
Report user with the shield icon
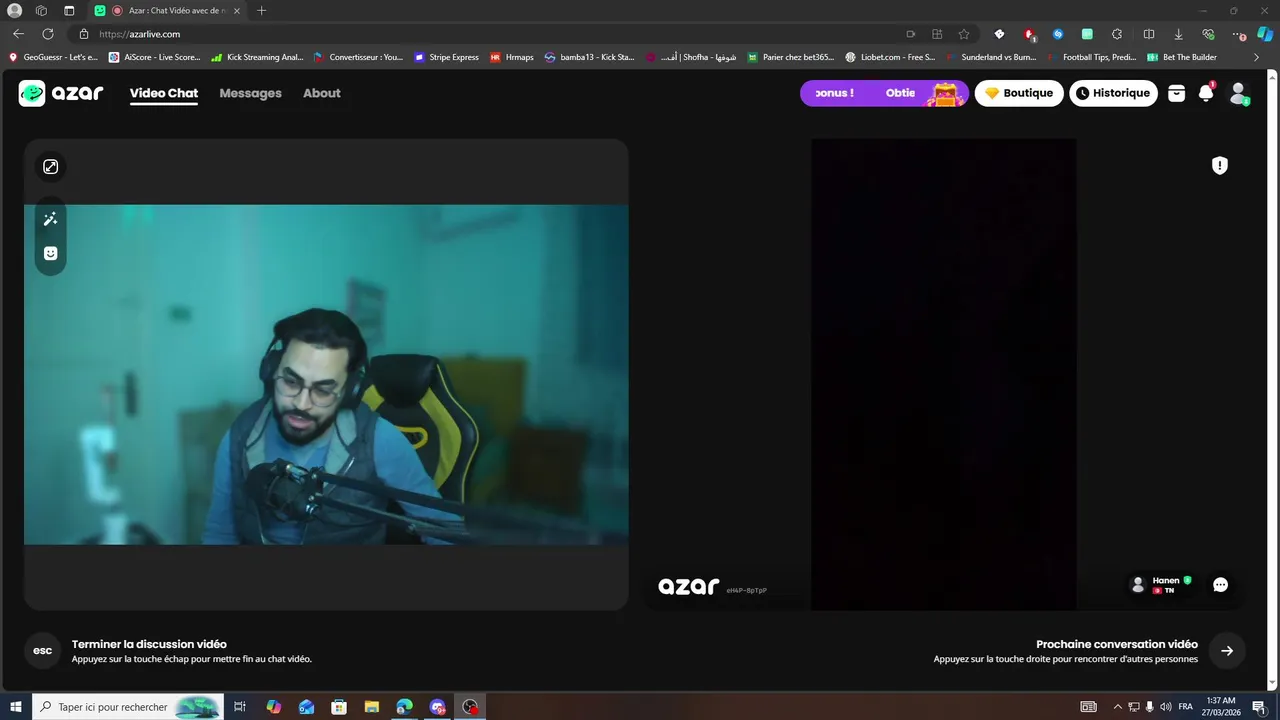coord(1220,166)
